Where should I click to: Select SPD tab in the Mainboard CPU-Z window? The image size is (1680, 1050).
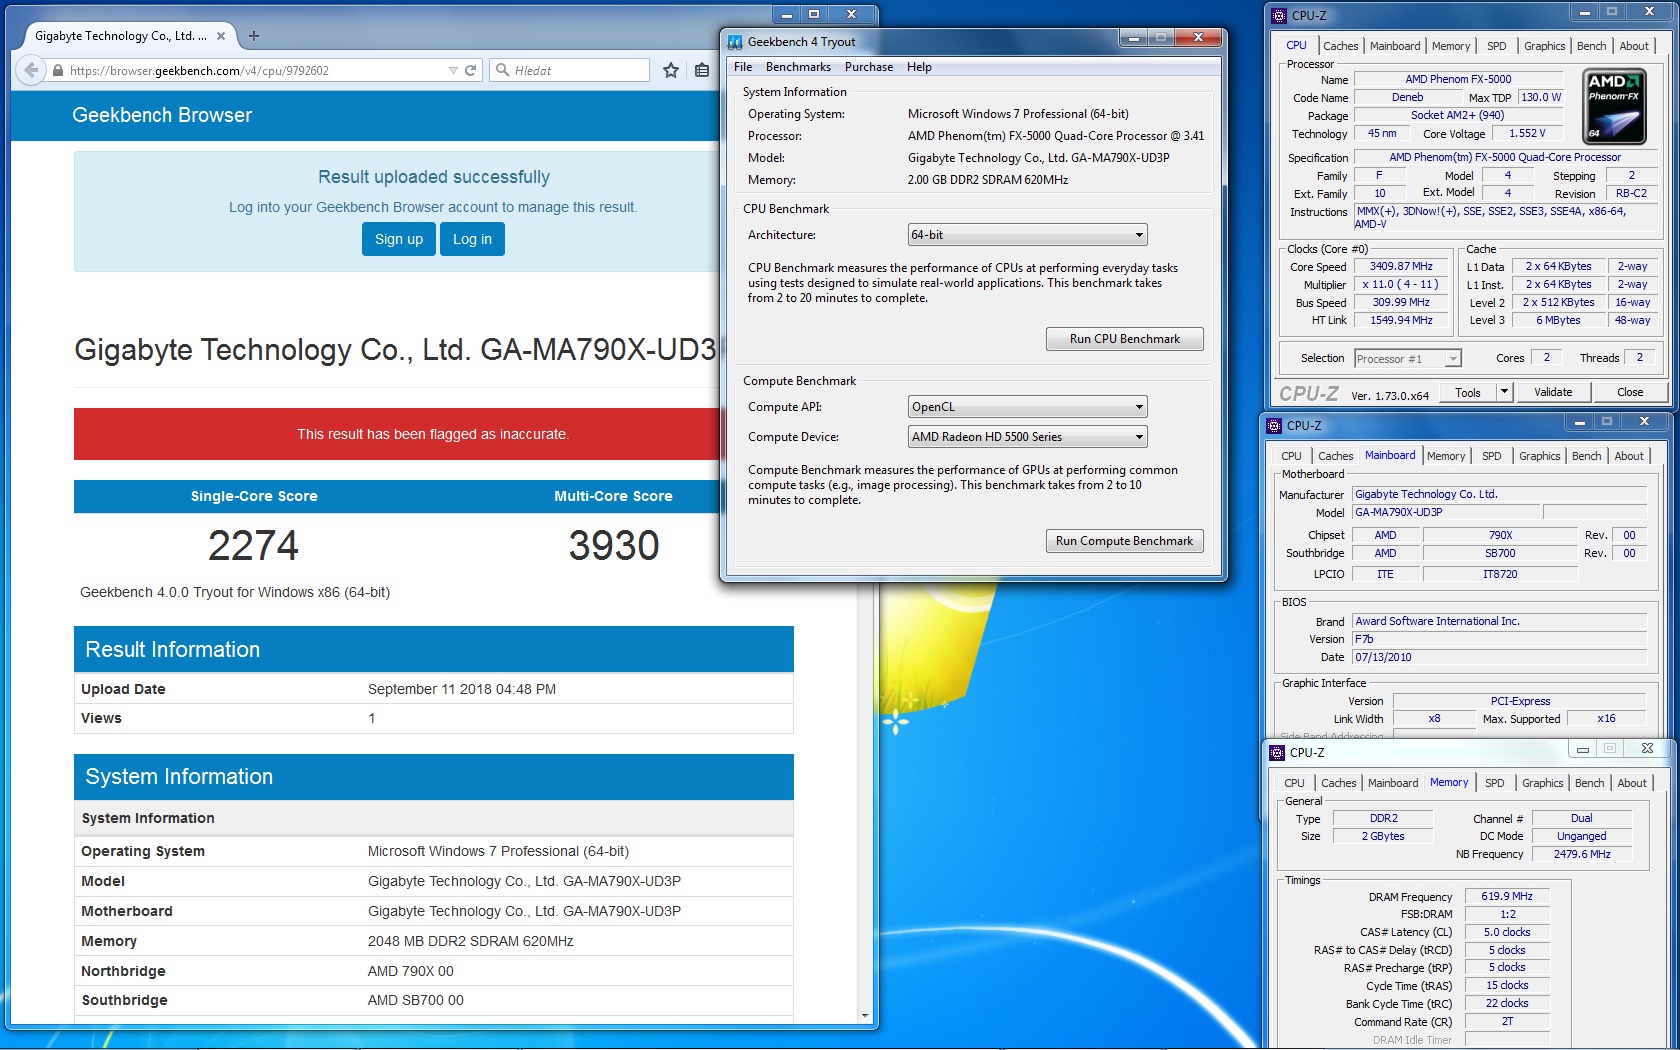point(1492,456)
